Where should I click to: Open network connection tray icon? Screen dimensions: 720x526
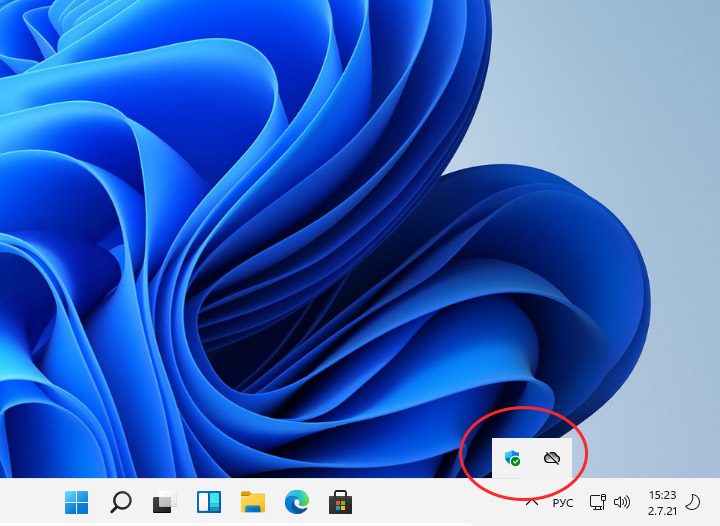[597, 502]
